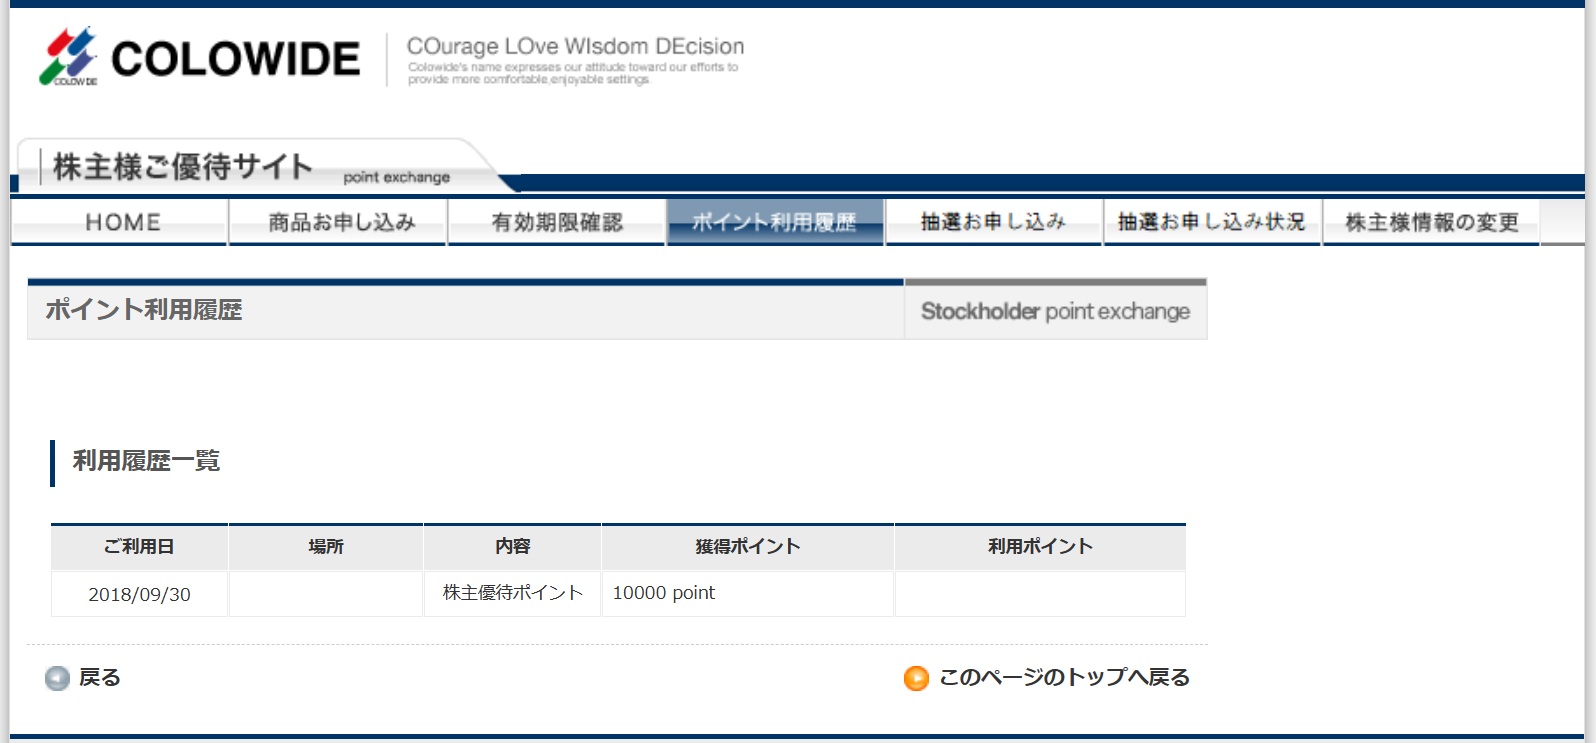Click the 株主優待ポイント table cell
Image resolution: width=1596 pixels, height=743 pixels.
(512, 593)
